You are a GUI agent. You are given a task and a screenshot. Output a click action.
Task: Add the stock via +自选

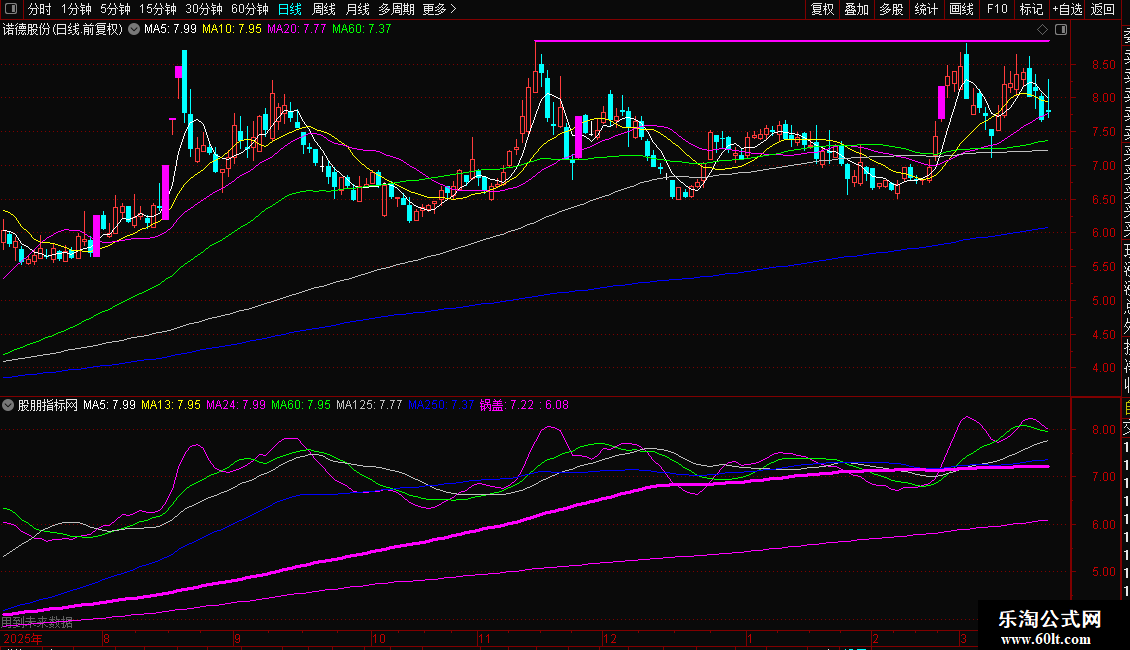[x=1067, y=10]
